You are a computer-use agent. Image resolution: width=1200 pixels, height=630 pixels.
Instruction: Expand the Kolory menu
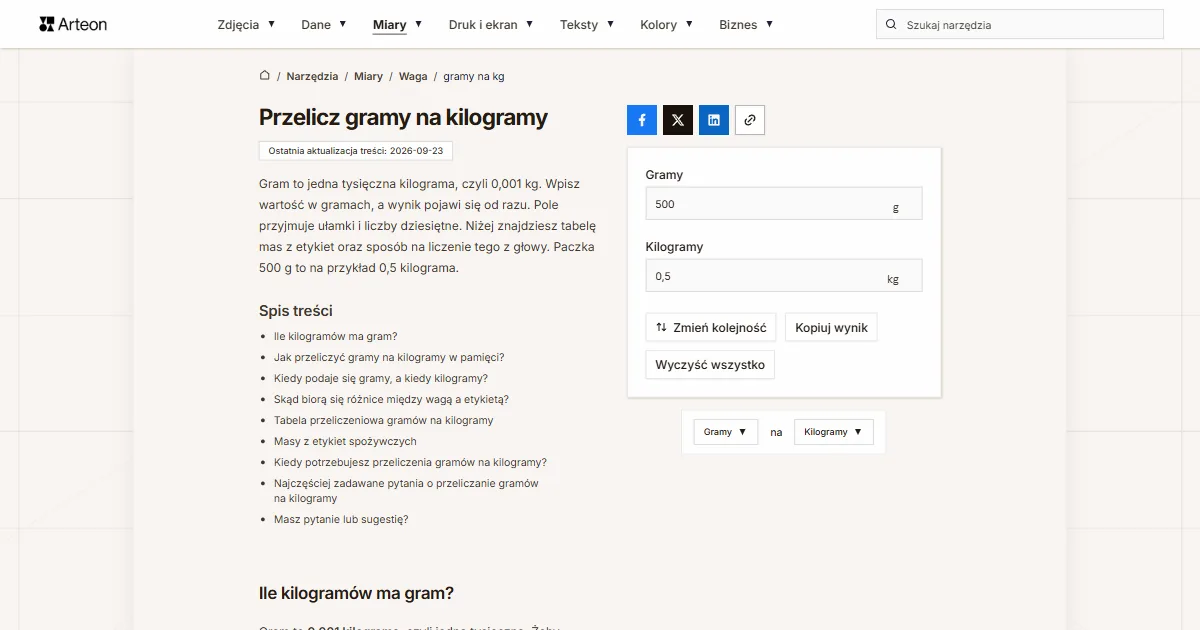click(x=667, y=25)
